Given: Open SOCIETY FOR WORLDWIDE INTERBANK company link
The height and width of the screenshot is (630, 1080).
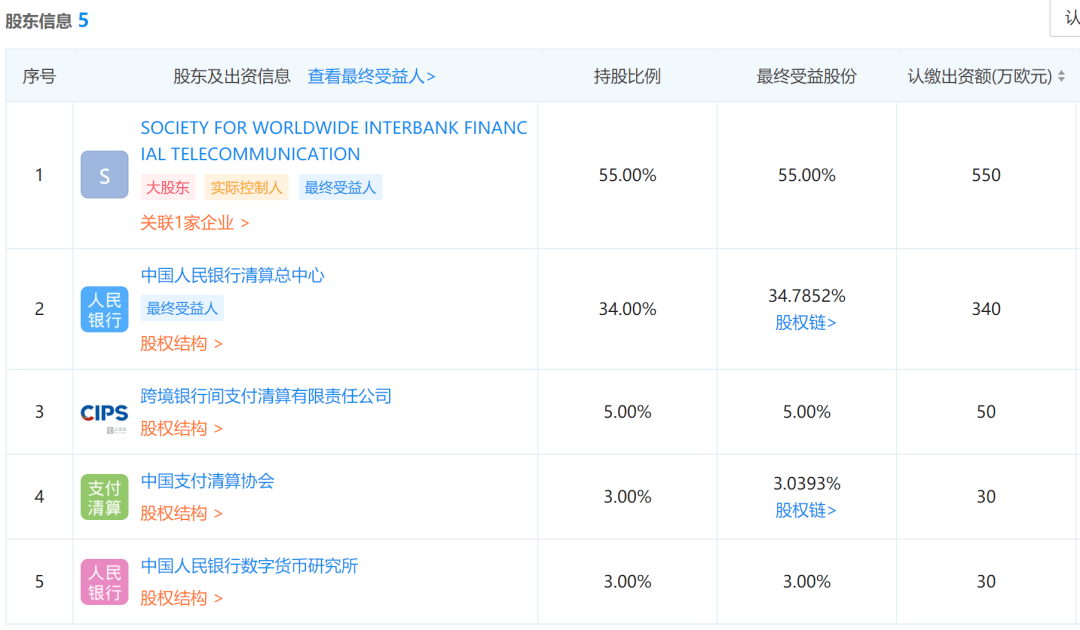Looking at the screenshot, I should tap(334, 140).
